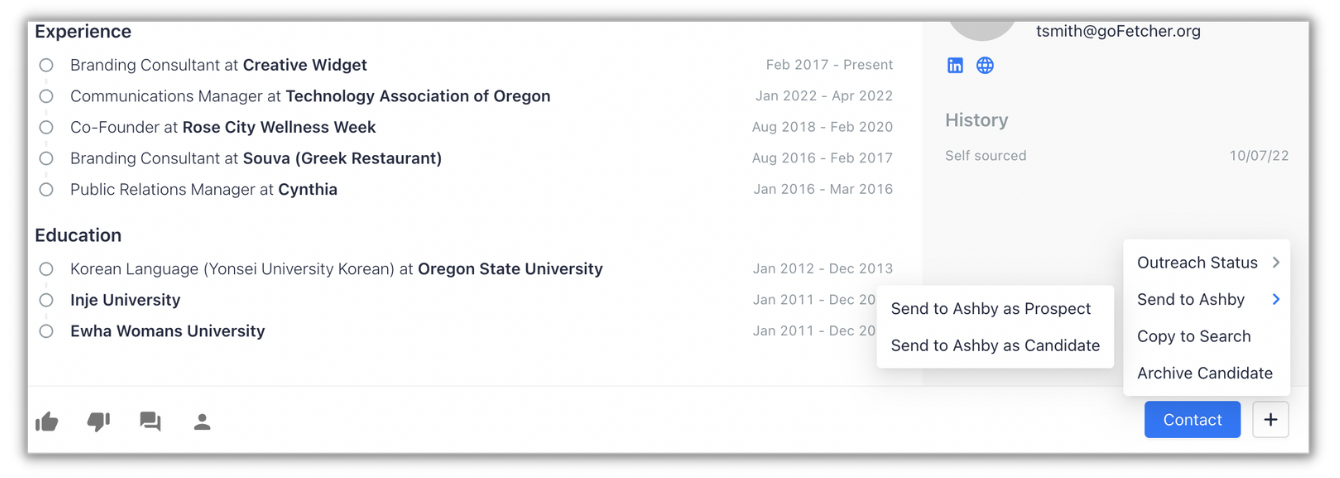Select Archive Candidate option

click(x=1205, y=373)
